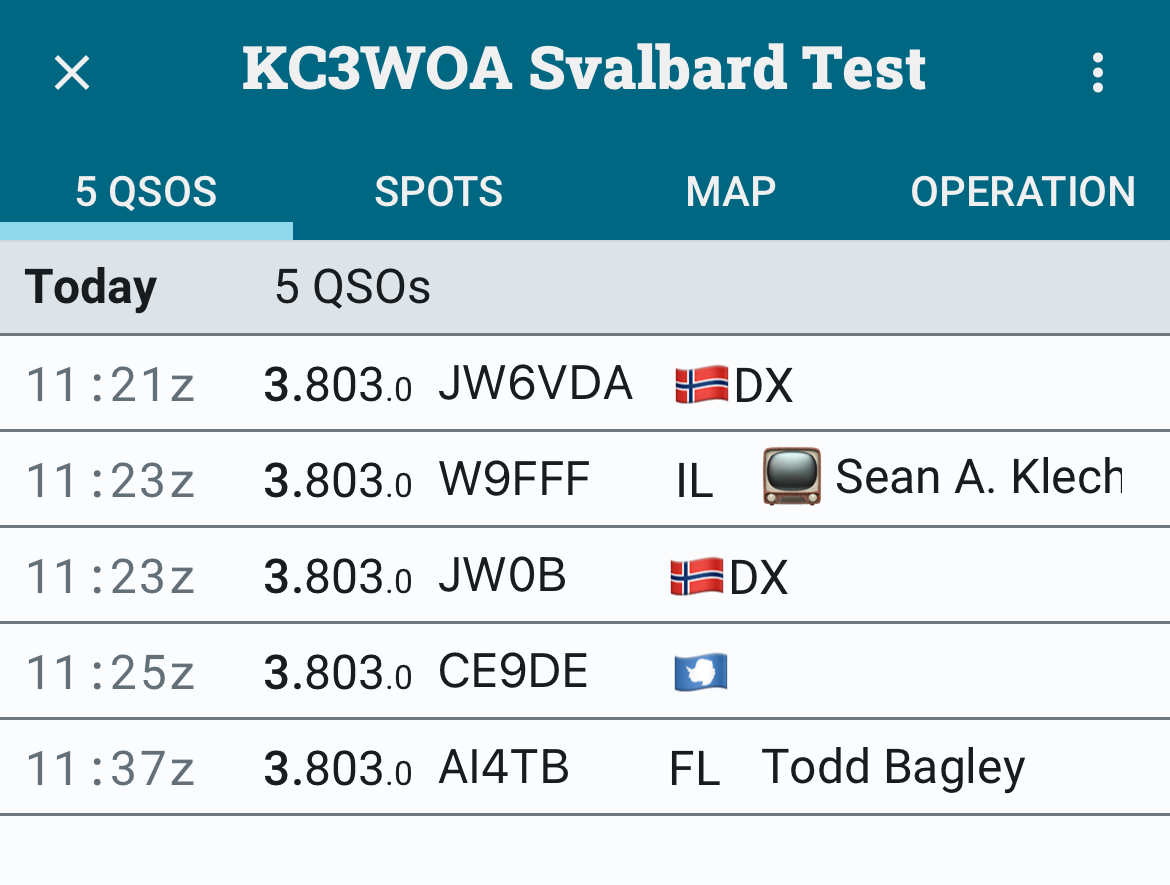Viewport: 1170px width, 885px height.
Task: Open the Map tab
Action: [730, 191]
